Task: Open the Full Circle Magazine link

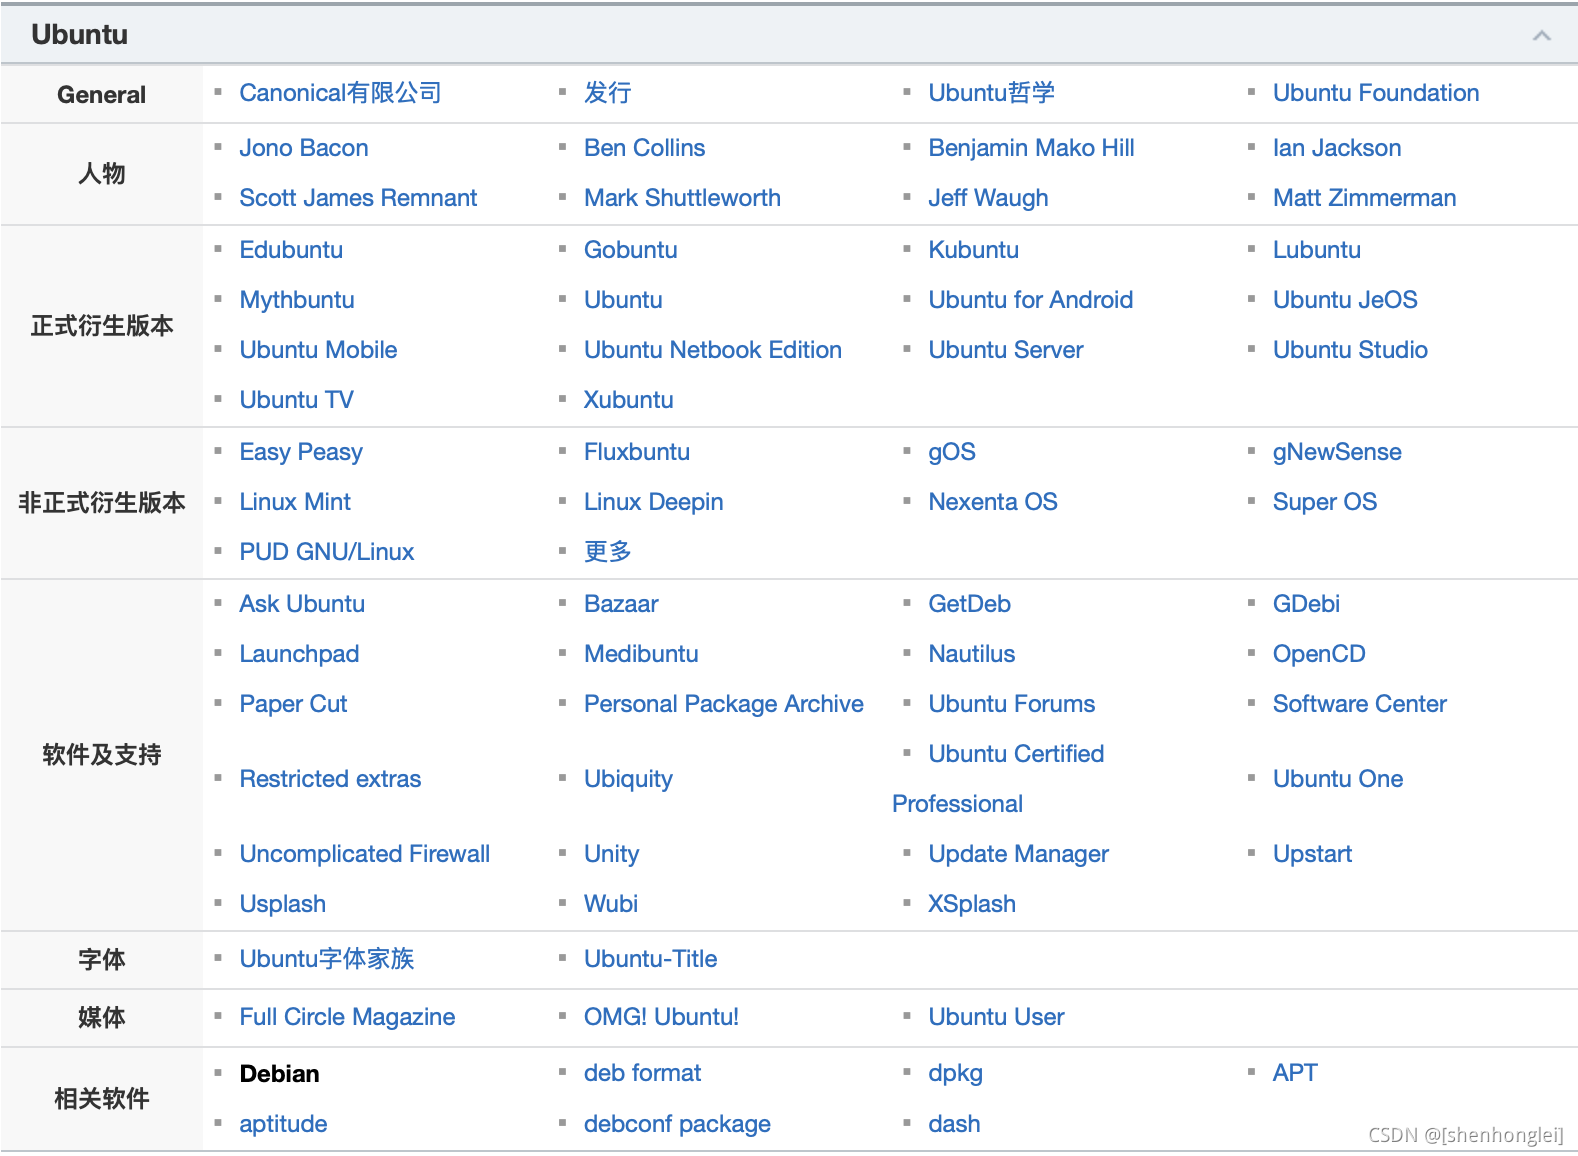Action: 347,1017
